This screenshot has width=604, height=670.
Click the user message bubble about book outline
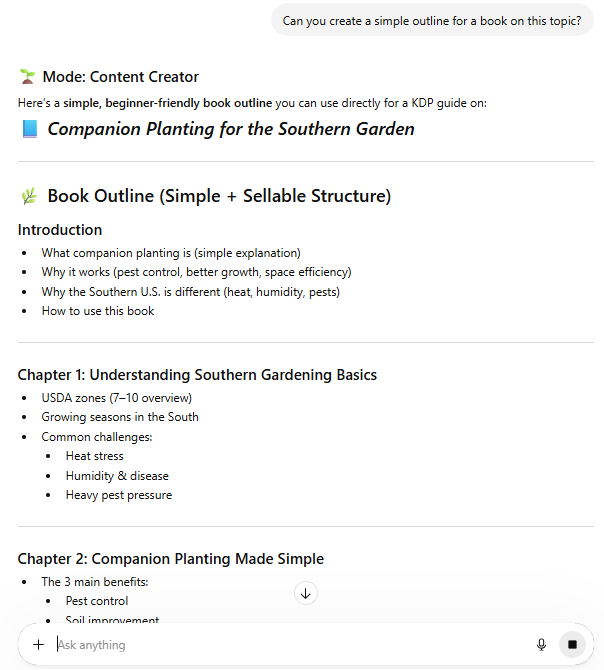432,20
